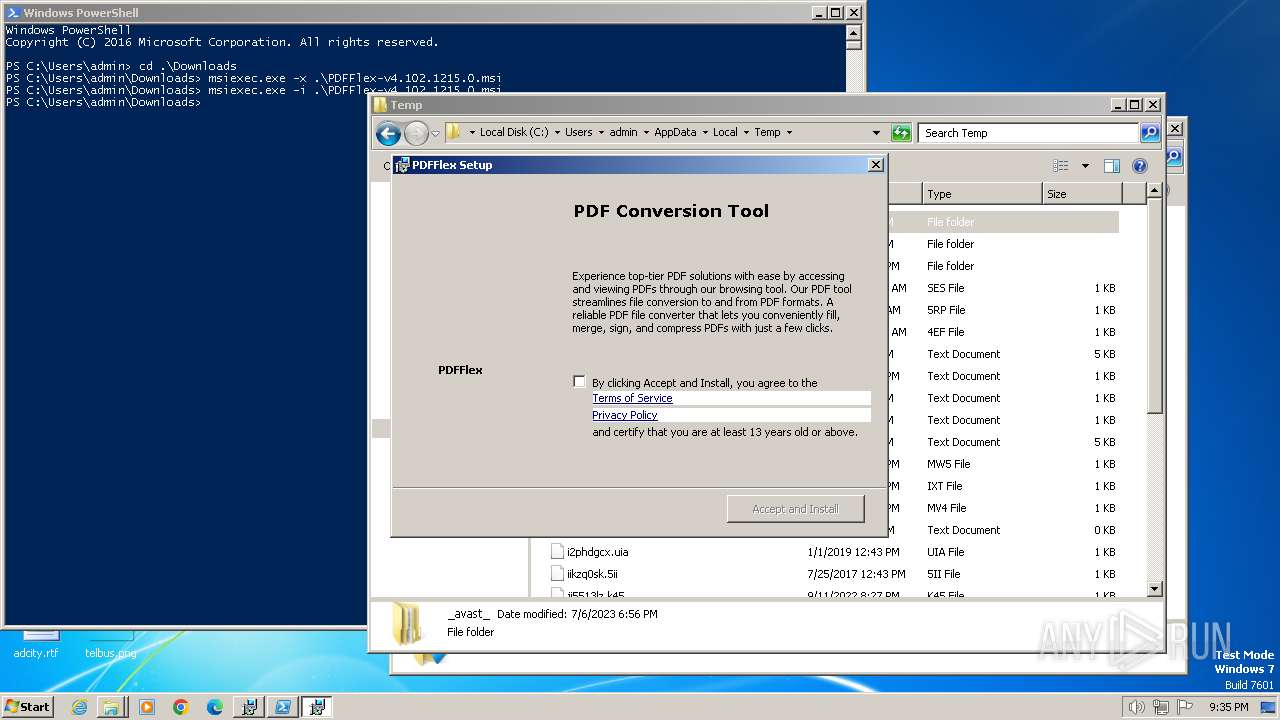Select Local Disk (C:) in the address breadcrumb

514,132
